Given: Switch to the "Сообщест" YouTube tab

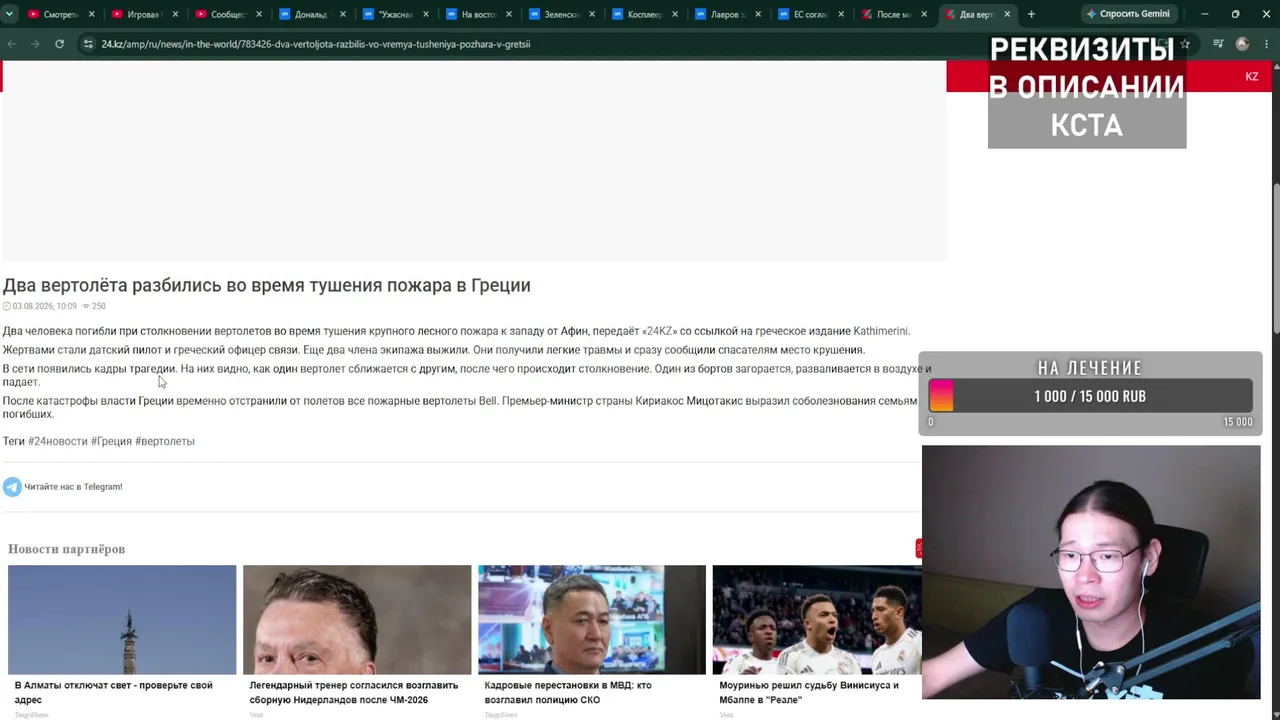Looking at the screenshot, I should point(227,14).
